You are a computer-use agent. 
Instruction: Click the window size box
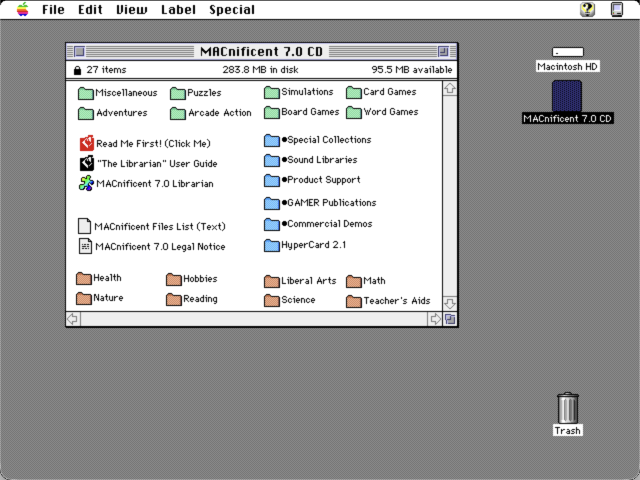coord(450,319)
